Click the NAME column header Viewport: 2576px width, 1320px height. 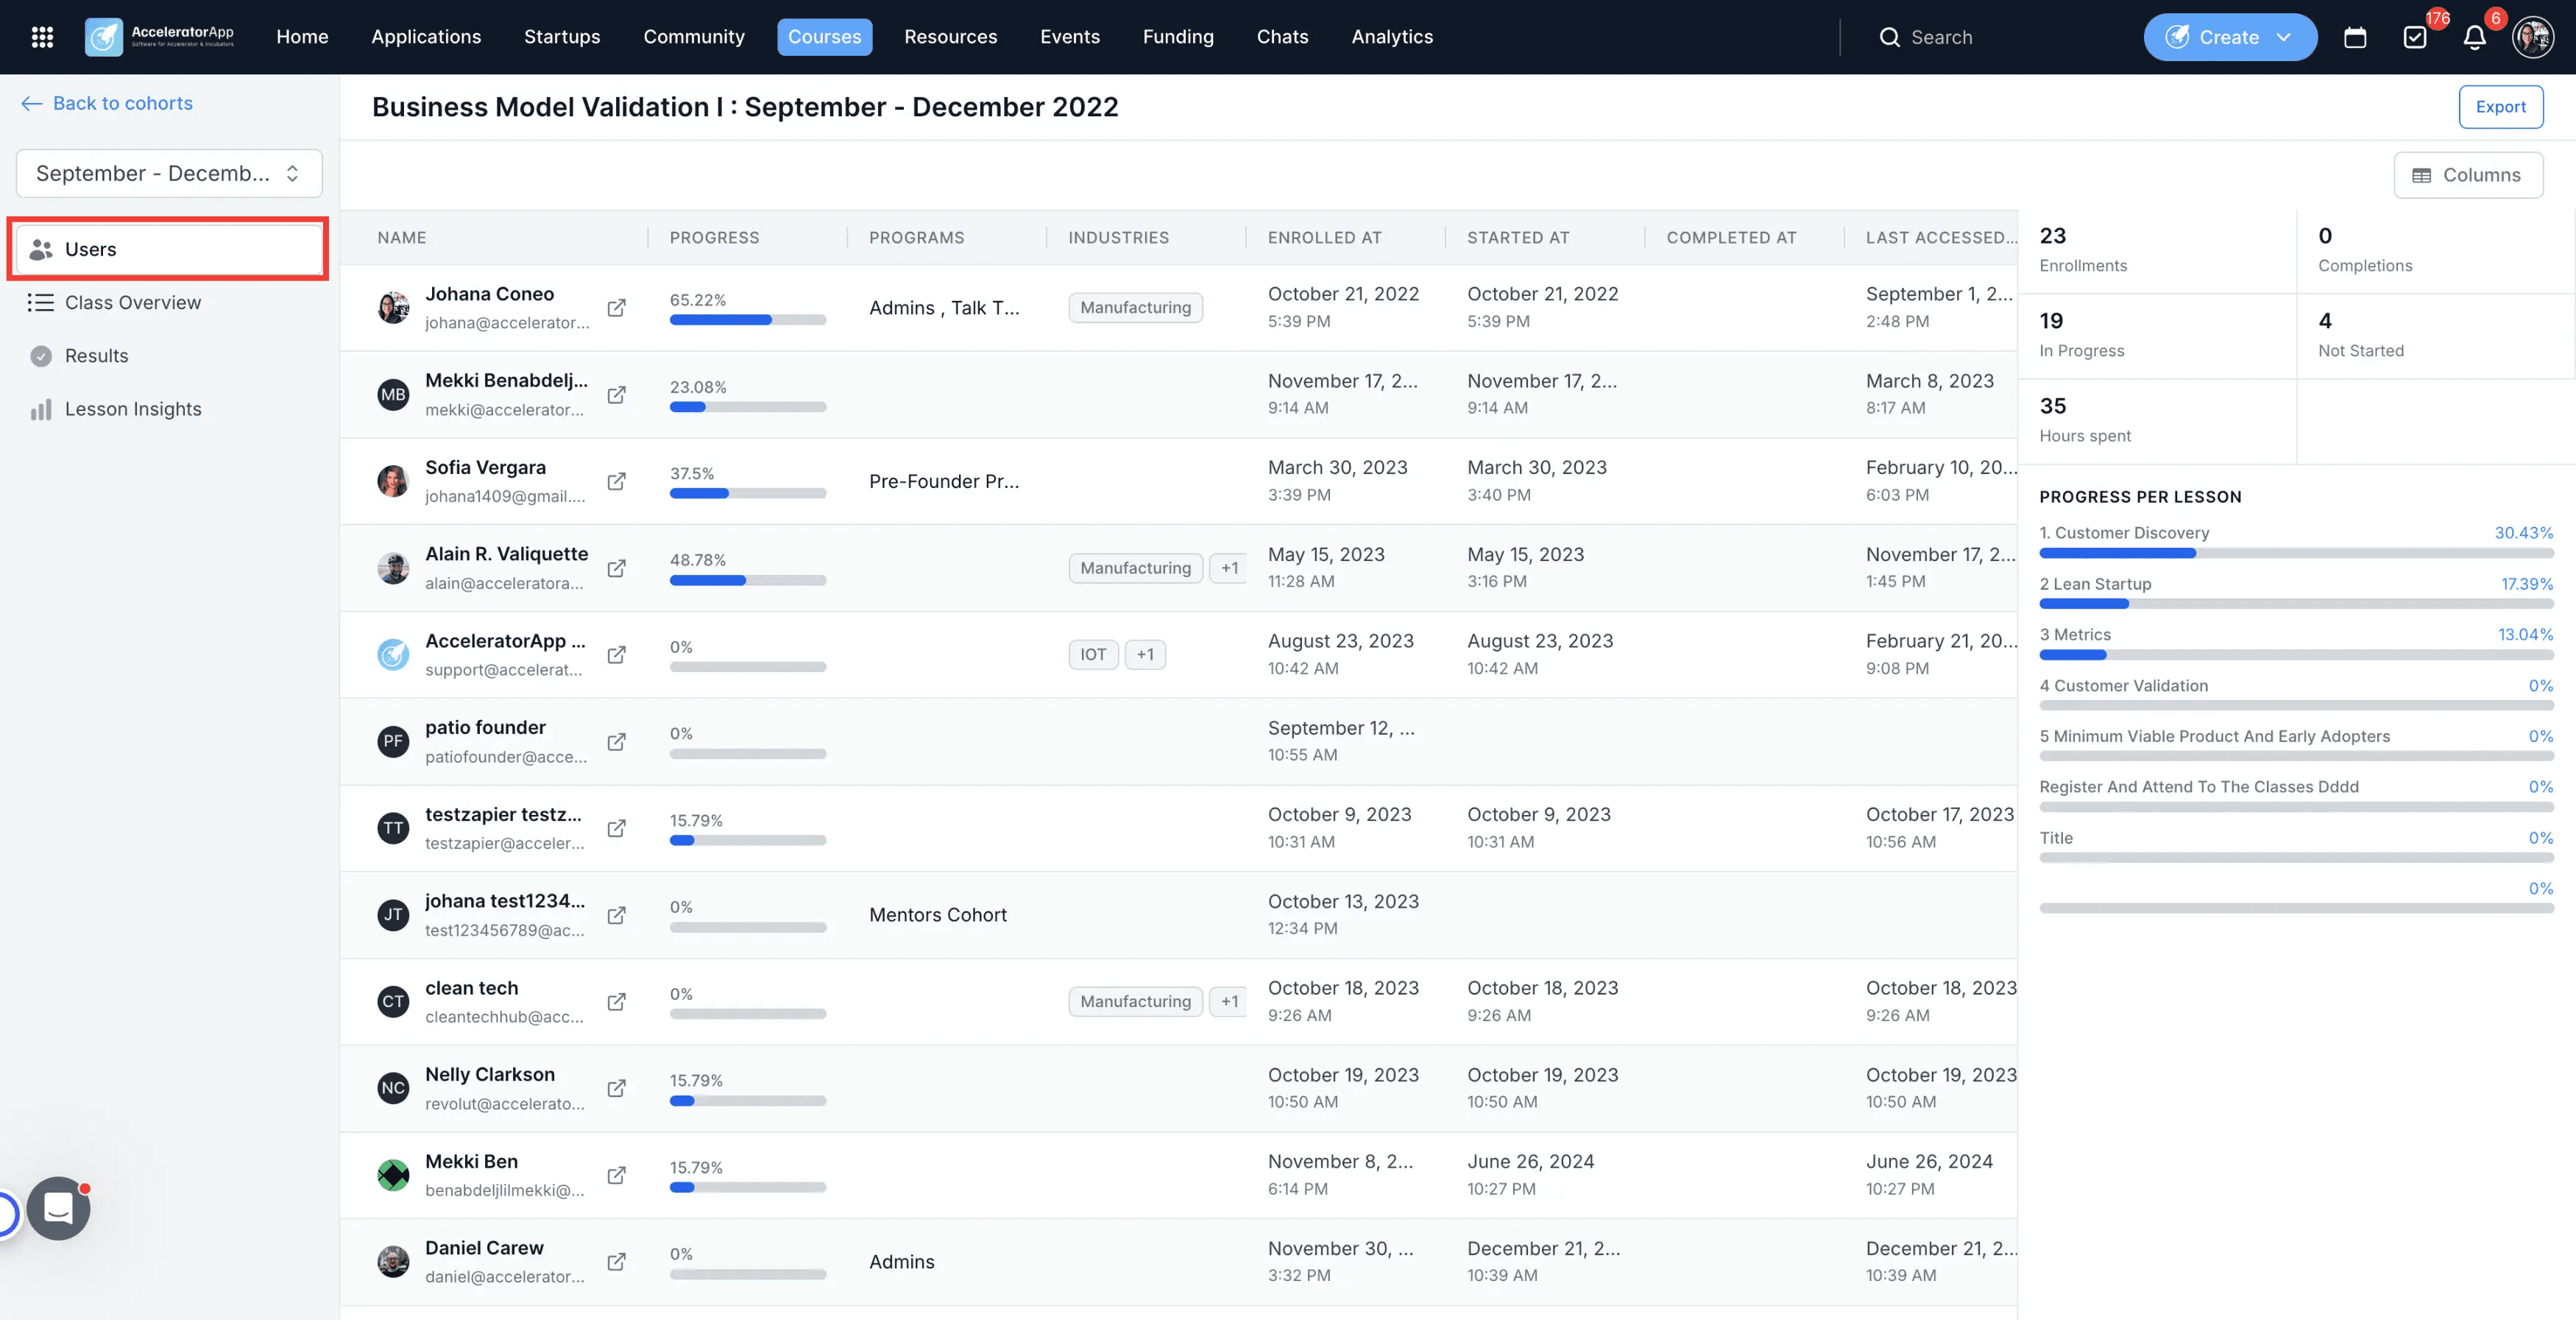[402, 238]
